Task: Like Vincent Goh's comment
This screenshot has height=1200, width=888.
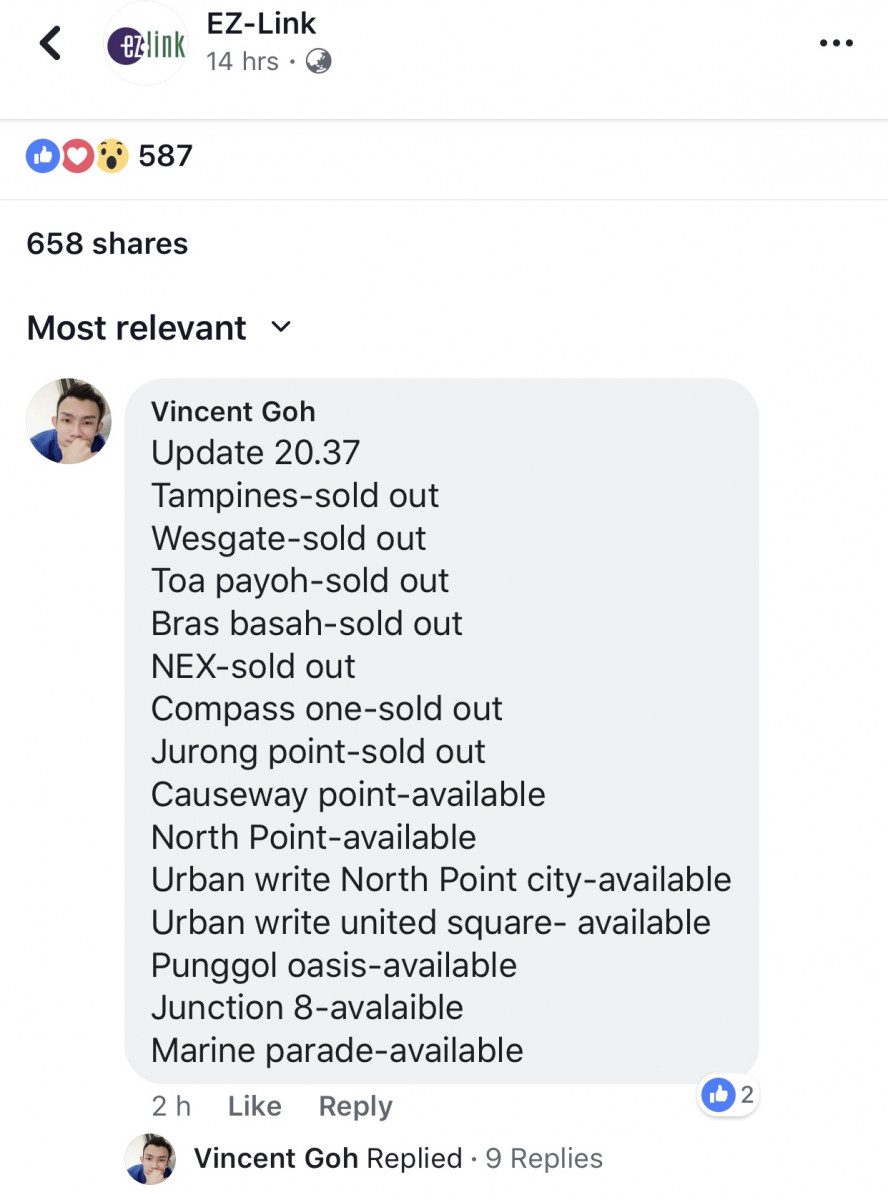Action: point(254,1106)
